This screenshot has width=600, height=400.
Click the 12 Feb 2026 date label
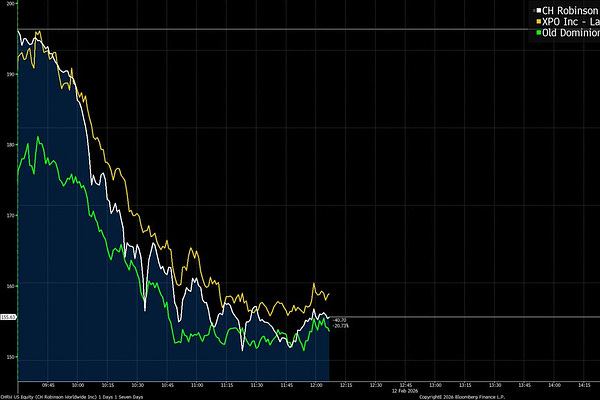[404, 391]
